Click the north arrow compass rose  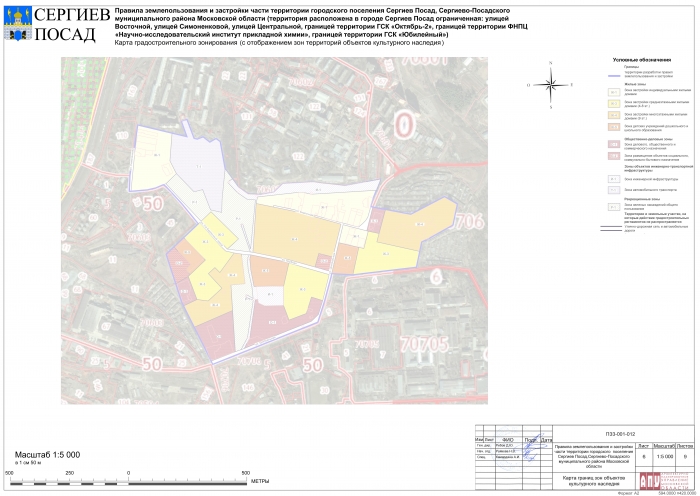(x=550, y=85)
